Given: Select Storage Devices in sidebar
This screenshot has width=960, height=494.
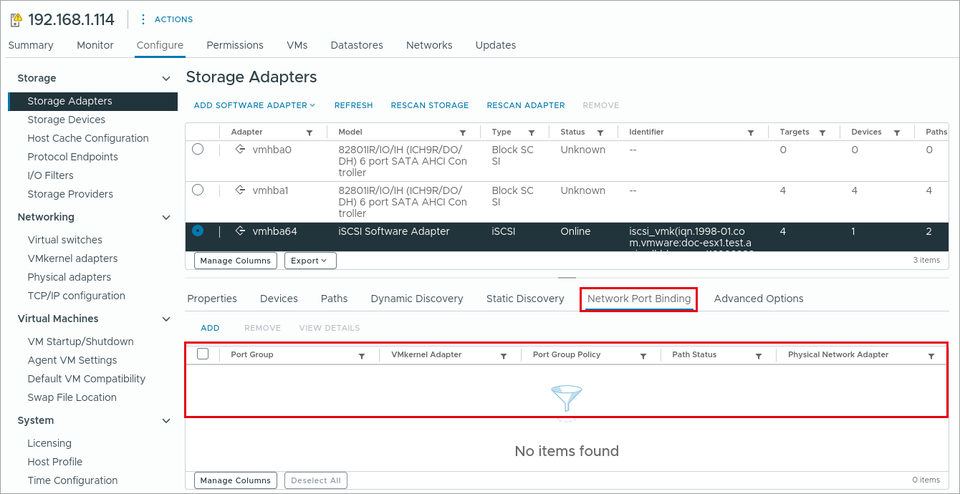Looking at the screenshot, I should (66, 120).
